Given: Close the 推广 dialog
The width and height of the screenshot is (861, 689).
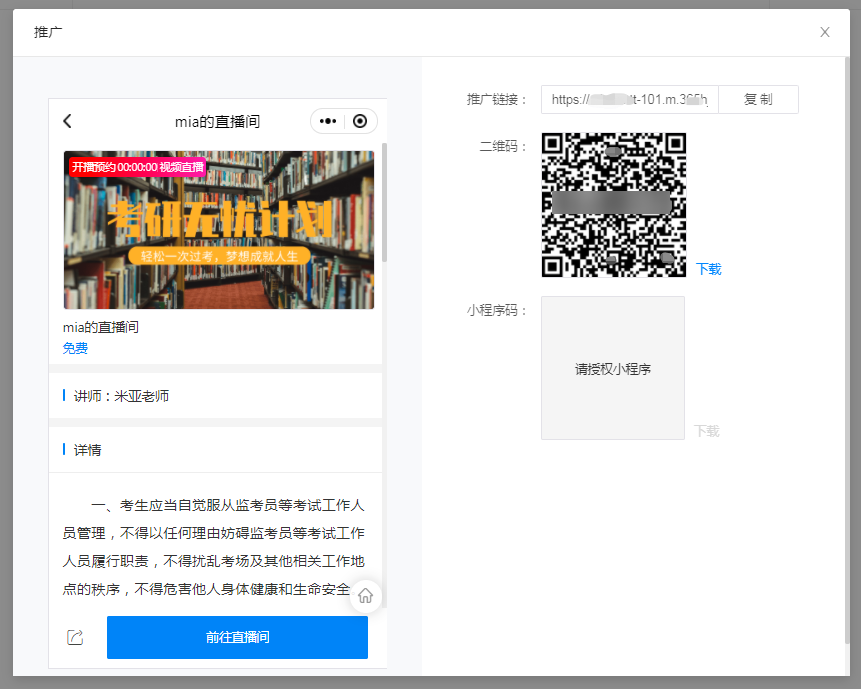Looking at the screenshot, I should pyautogui.click(x=825, y=32).
